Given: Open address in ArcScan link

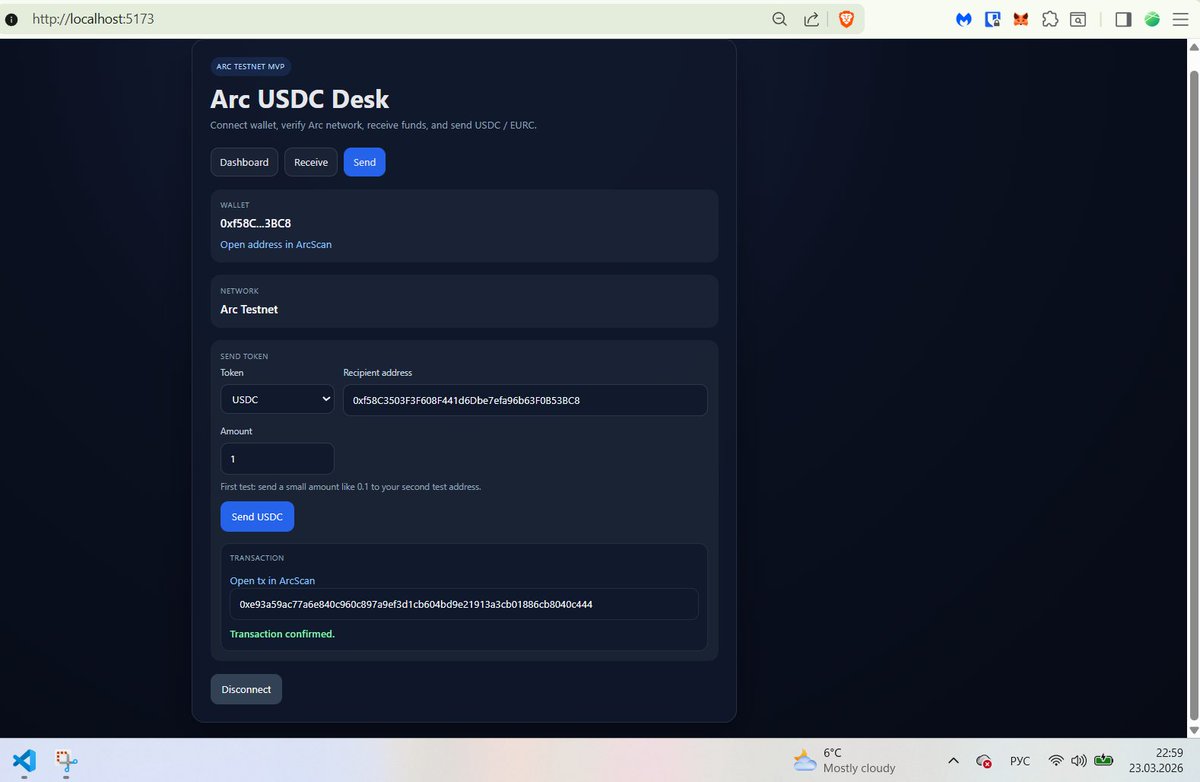Looking at the screenshot, I should click(276, 244).
